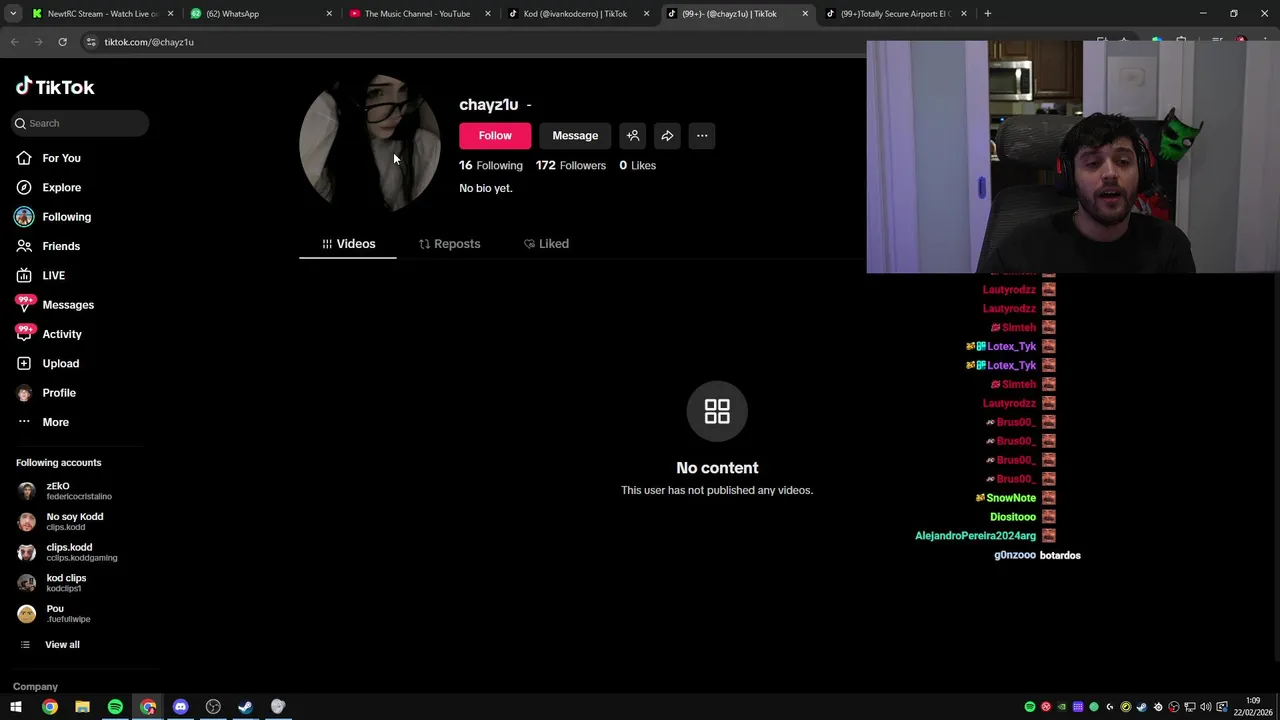Follow the chayz1u account
Image resolution: width=1280 pixels, height=720 pixels.
coord(495,136)
